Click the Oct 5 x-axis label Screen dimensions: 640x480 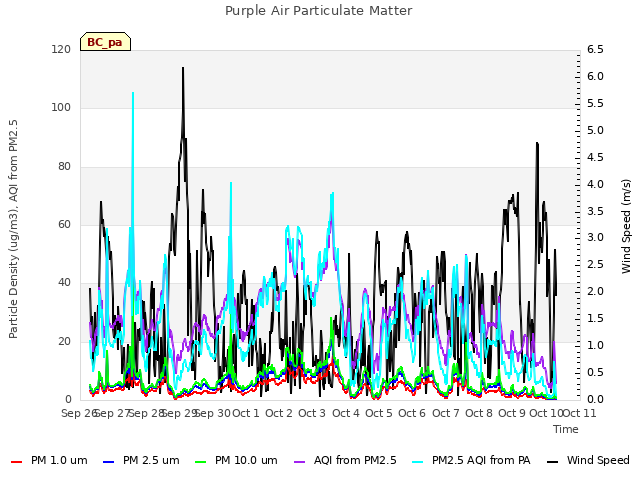(379, 413)
